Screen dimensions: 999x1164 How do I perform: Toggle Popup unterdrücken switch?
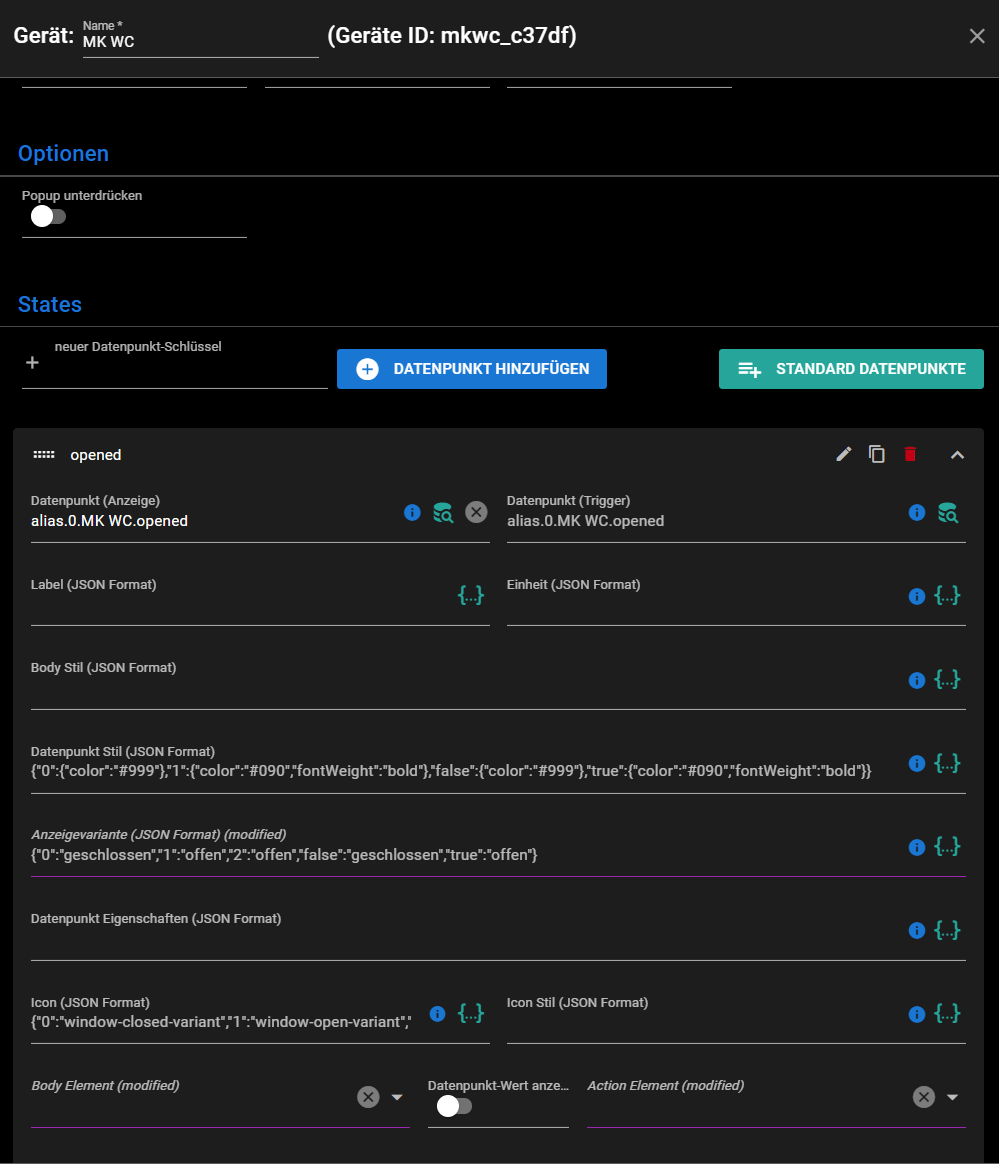point(47,216)
